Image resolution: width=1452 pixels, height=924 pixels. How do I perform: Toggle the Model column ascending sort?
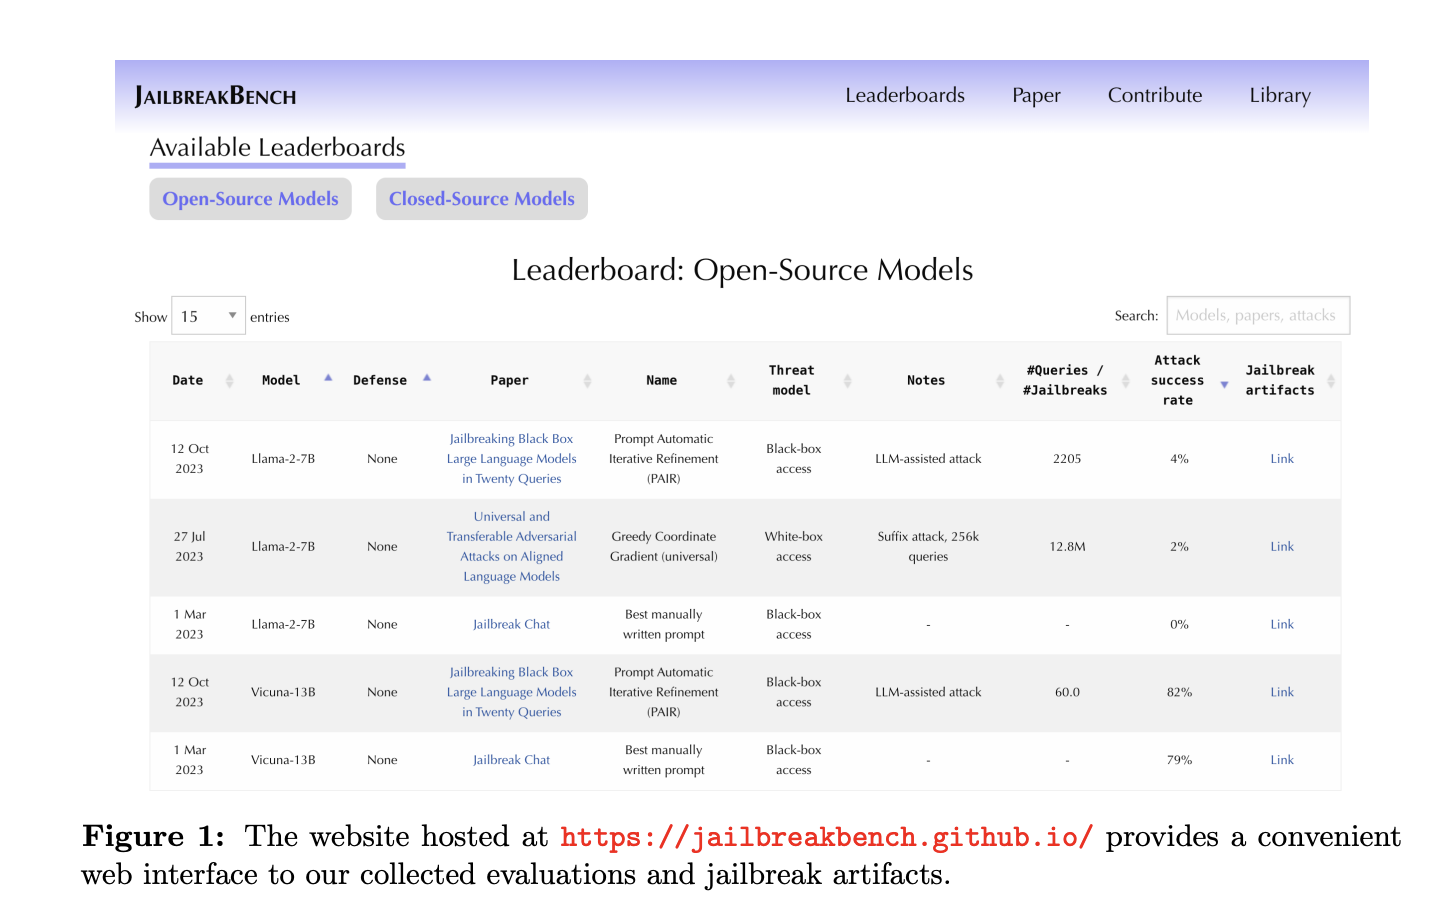coord(327,378)
